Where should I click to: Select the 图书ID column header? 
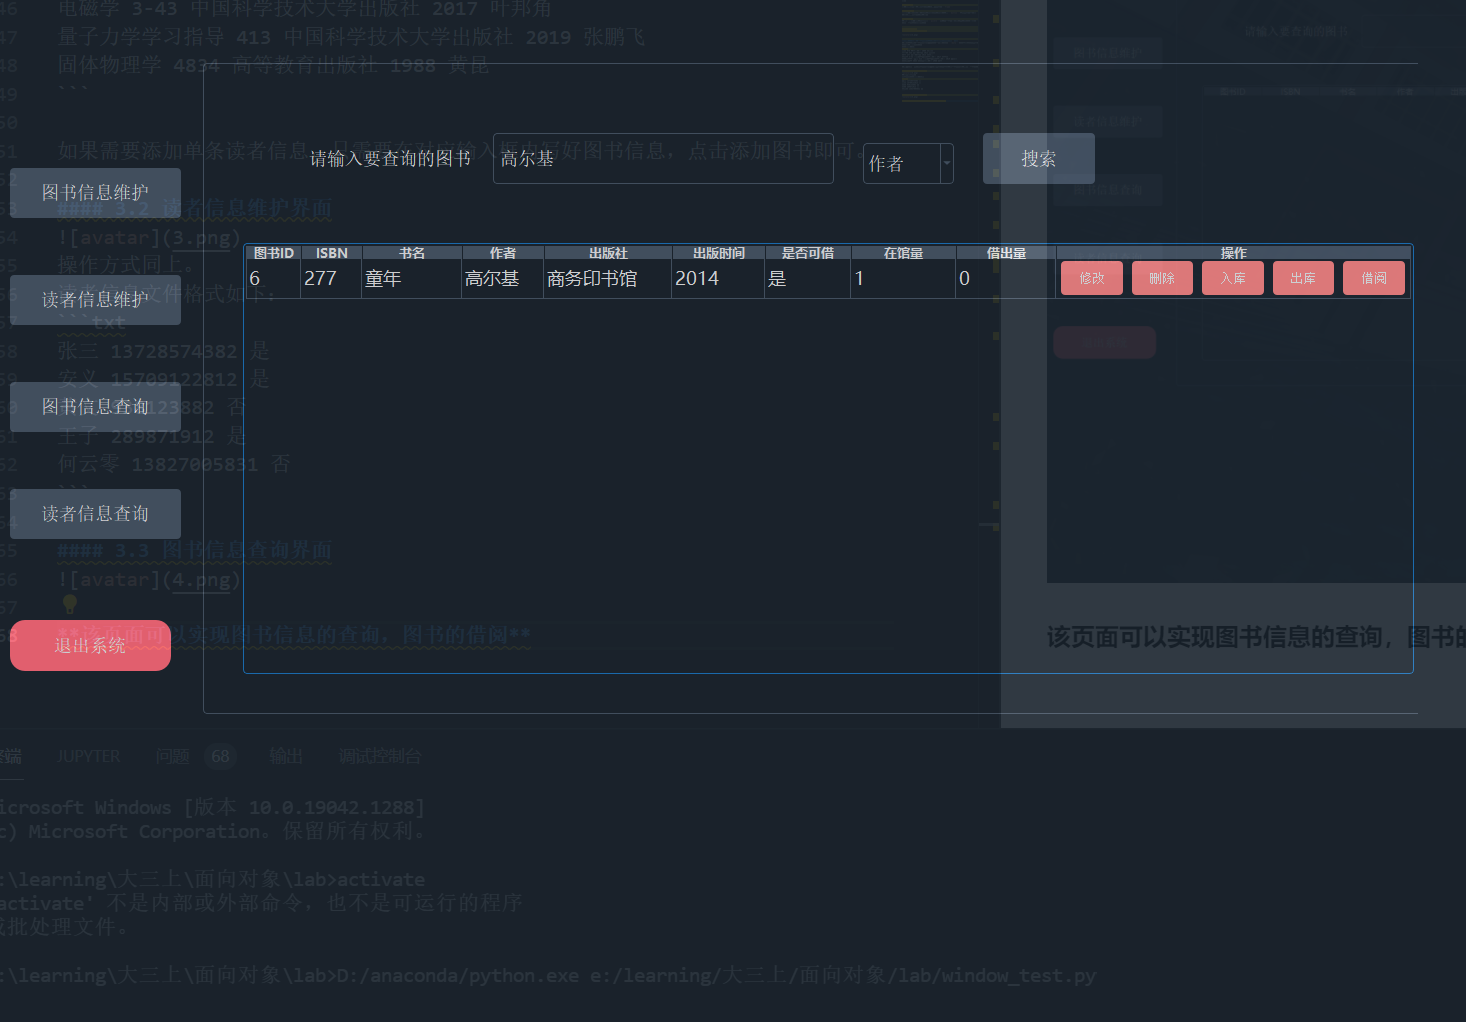pos(274,253)
